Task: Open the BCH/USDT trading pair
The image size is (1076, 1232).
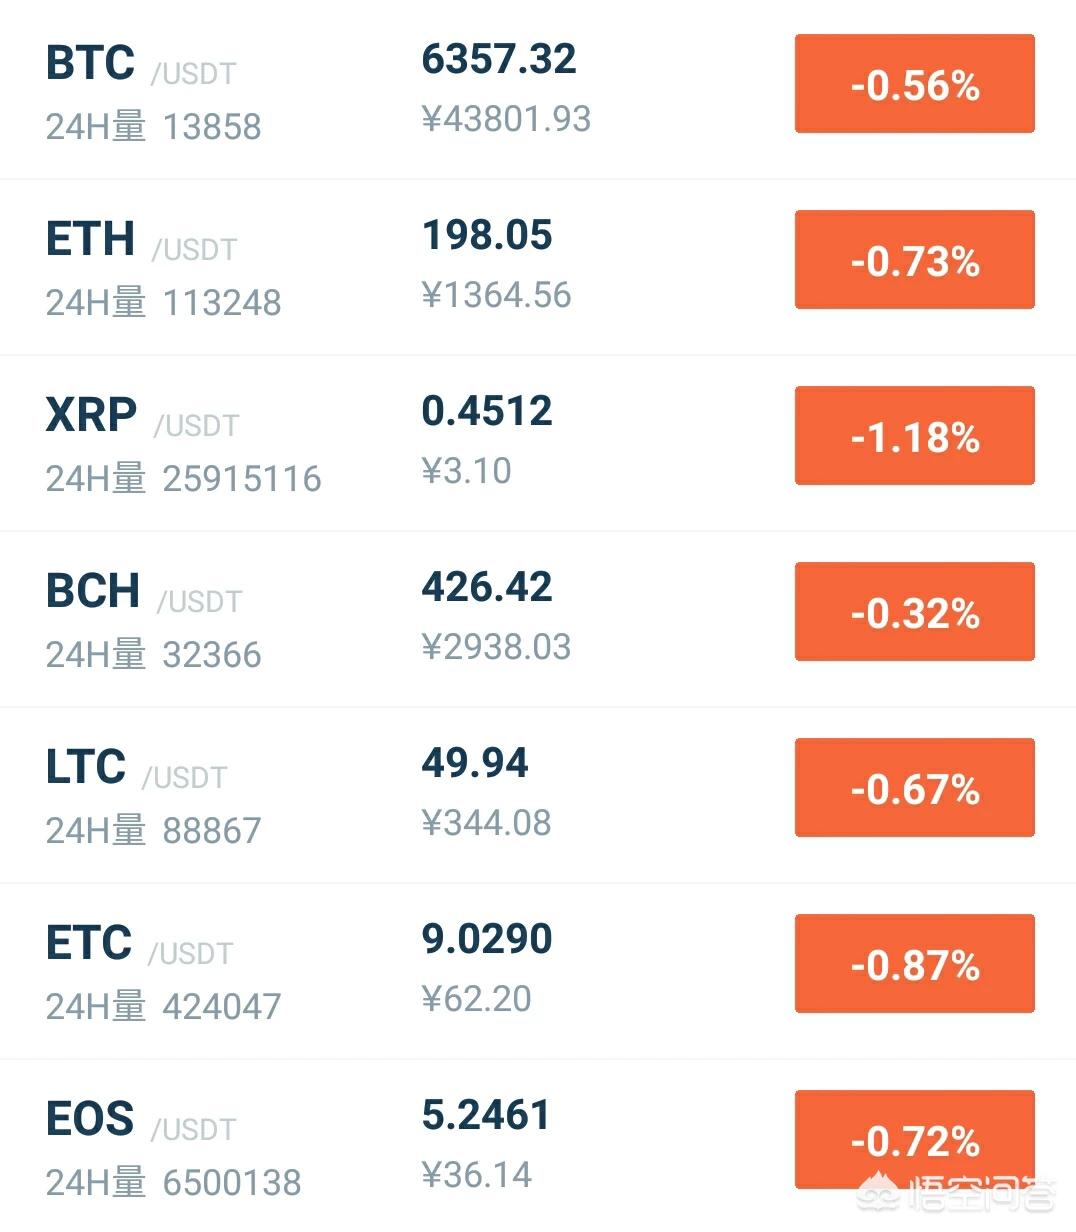Action: pyautogui.click(x=538, y=619)
